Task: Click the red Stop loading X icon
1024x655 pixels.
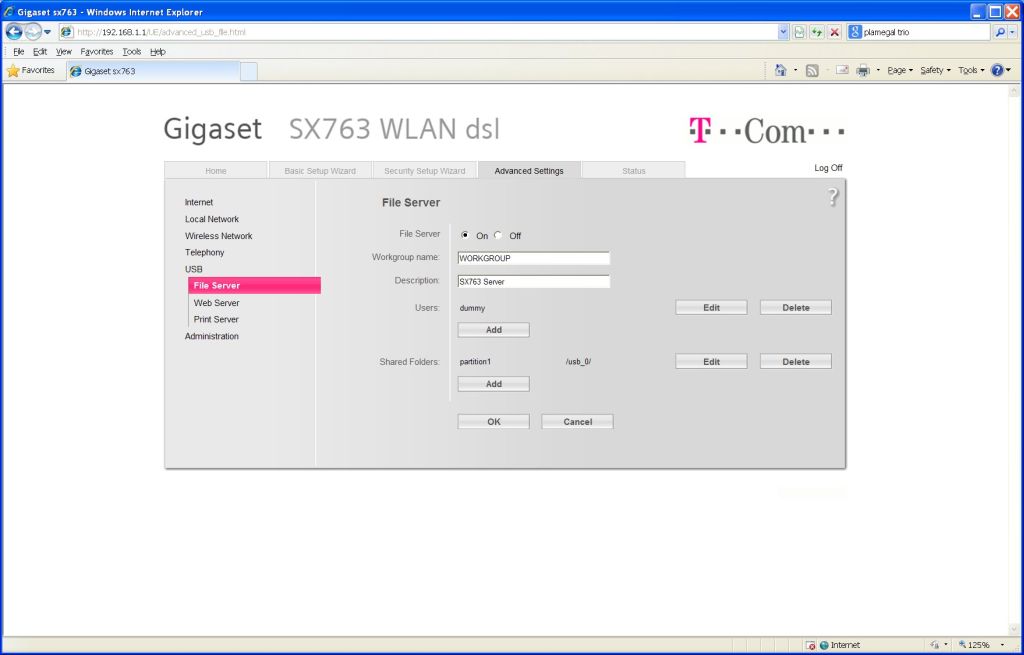Action: [834, 32]
